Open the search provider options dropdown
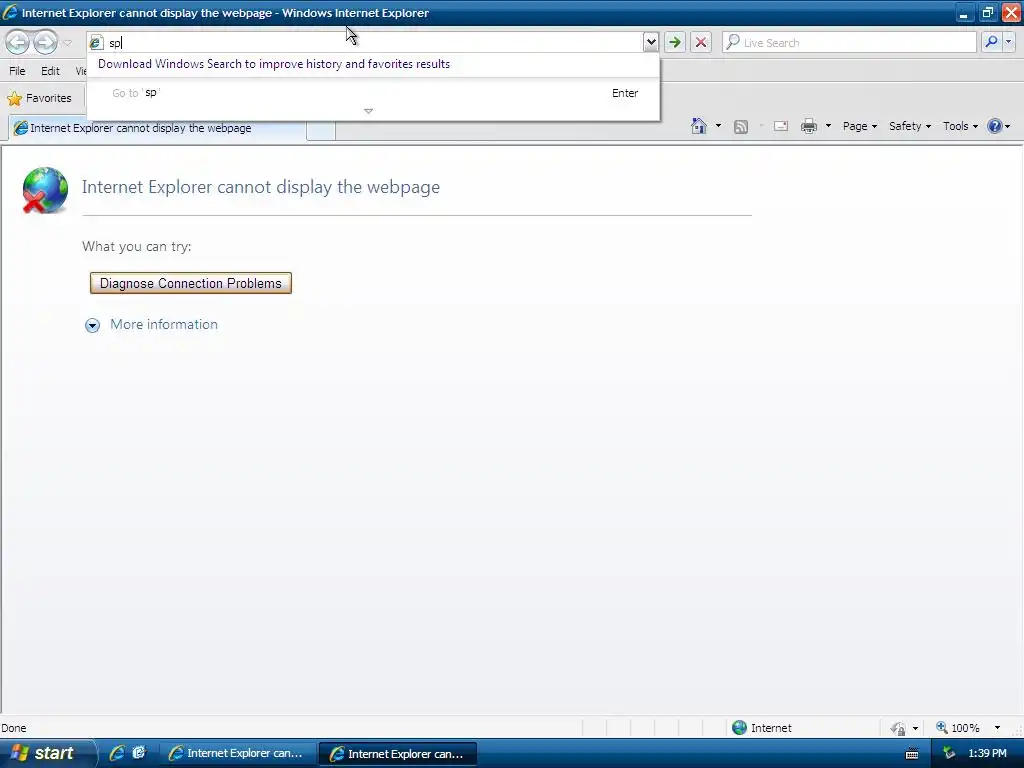The image size is (1024, 768). click(x=1008, y=42)
